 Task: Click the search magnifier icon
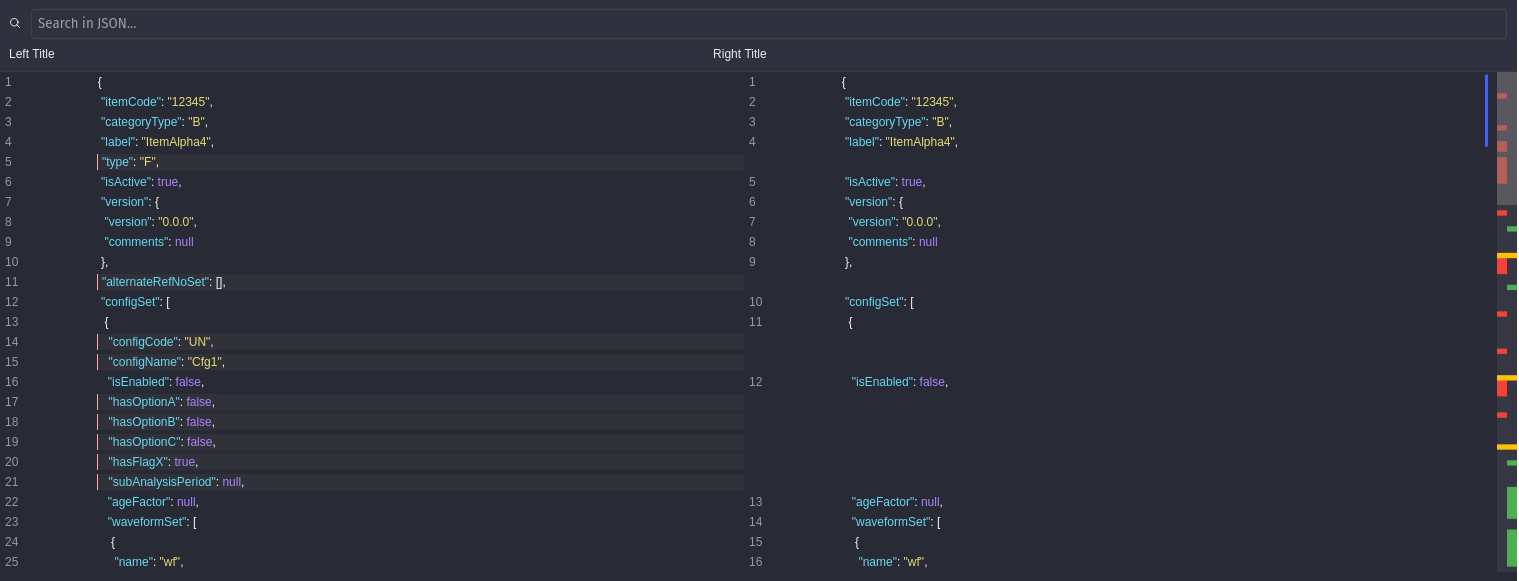click(15, 23)
